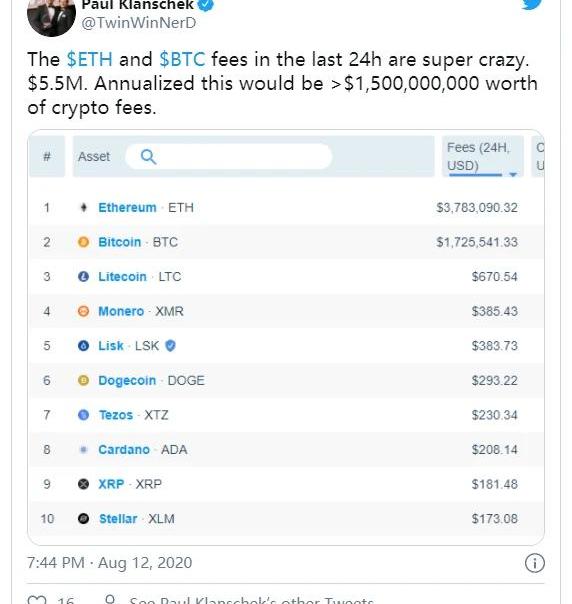Open the $BTC cashtag link
The image size is (572, 604).
[182, 60]
